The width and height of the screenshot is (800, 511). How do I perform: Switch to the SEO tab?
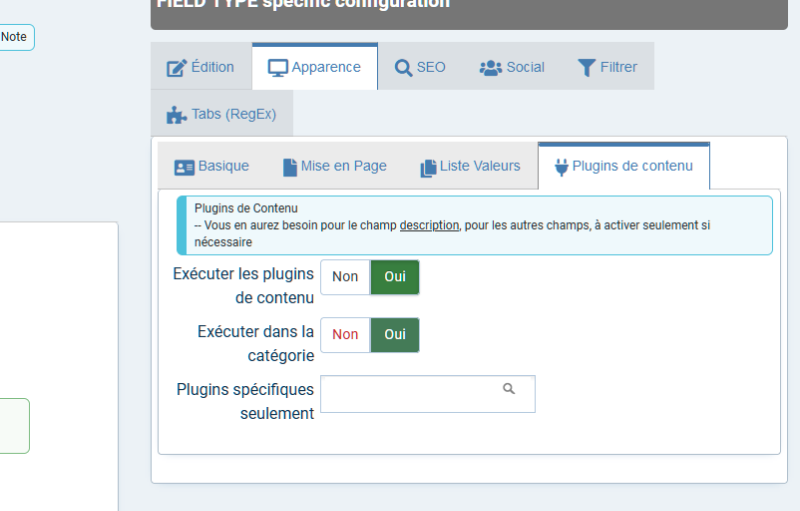point(421,67)
